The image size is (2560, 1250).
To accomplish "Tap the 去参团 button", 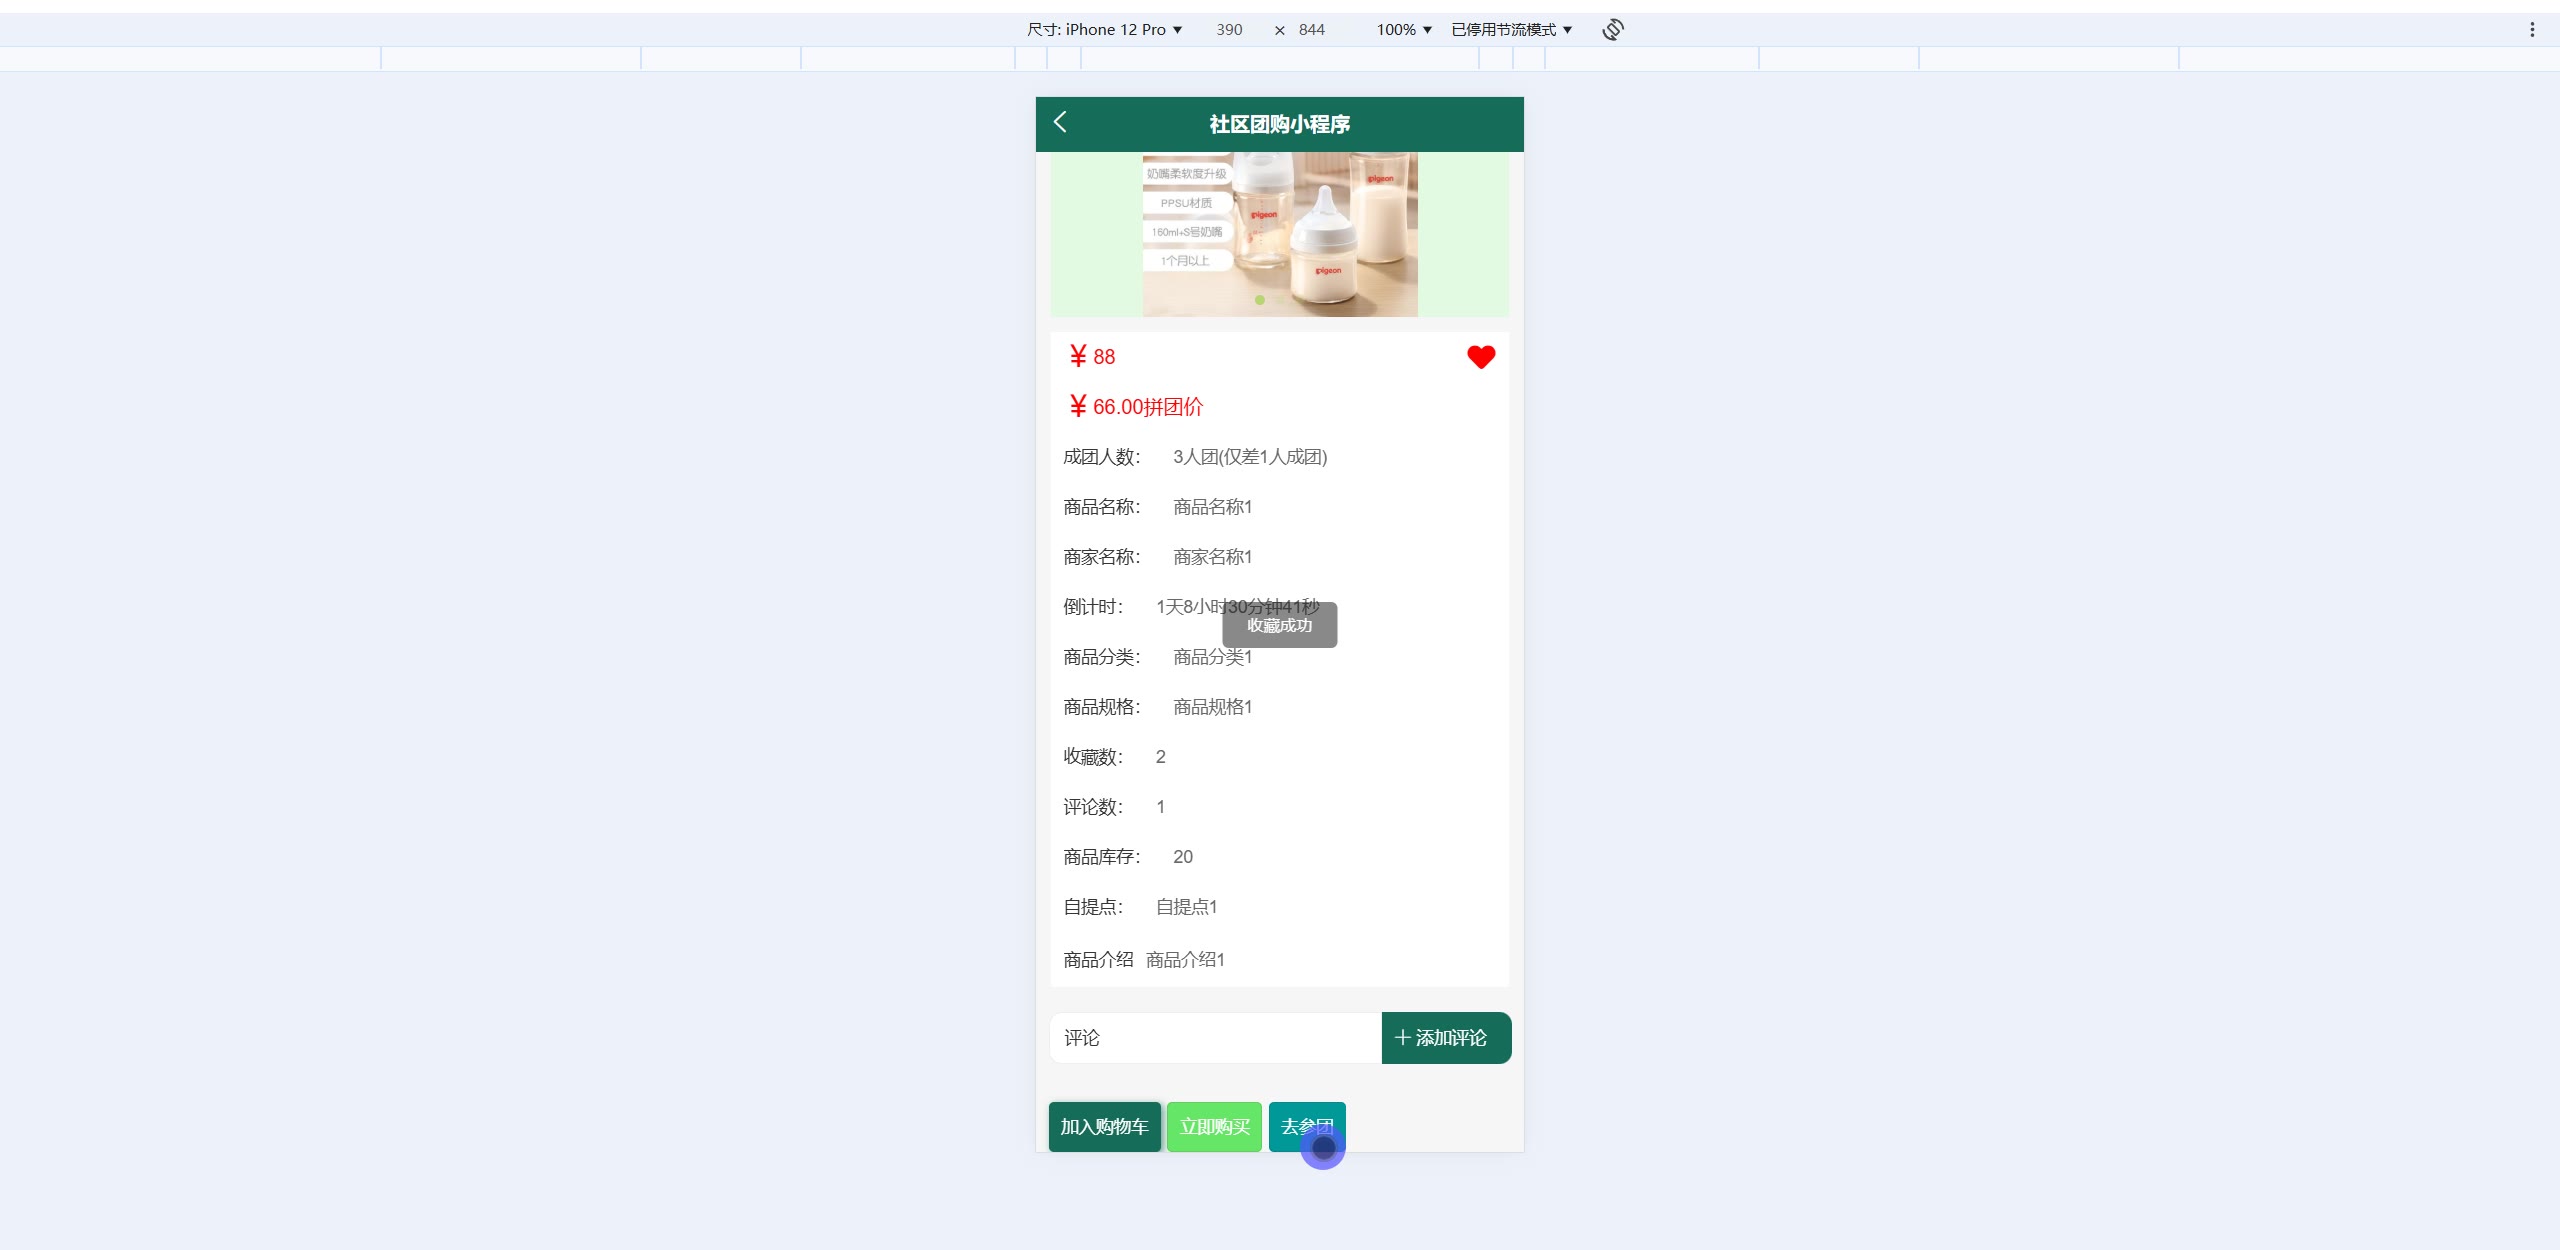I will click(1306, 1127).
